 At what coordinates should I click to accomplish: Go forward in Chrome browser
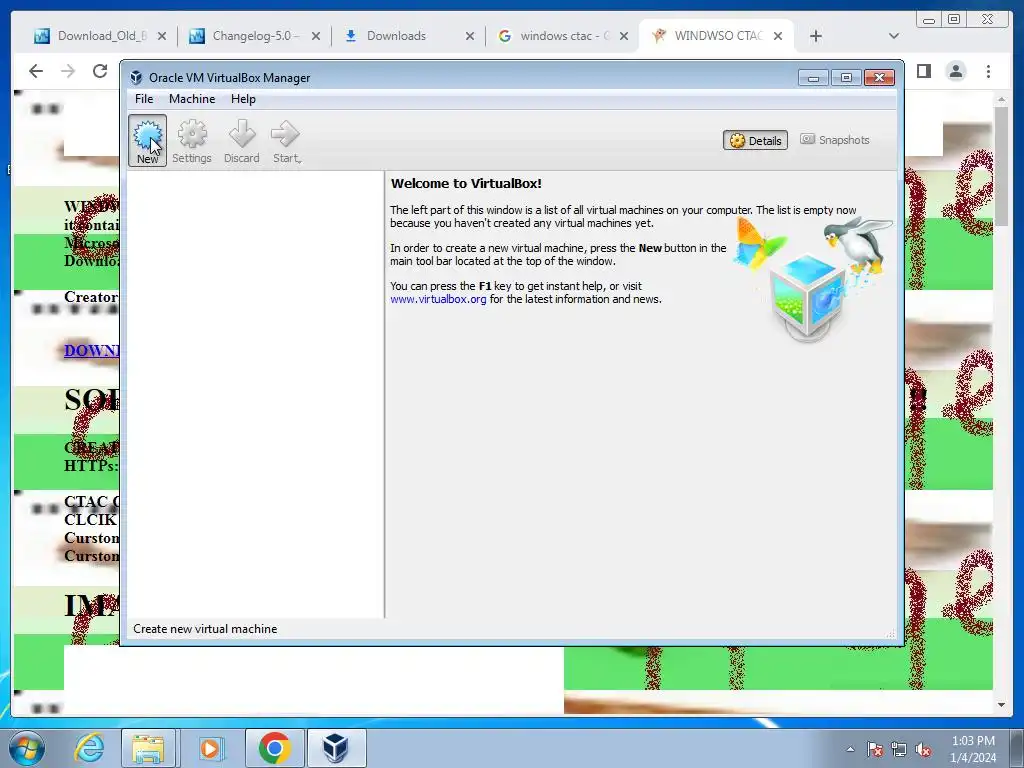(68, 71)
